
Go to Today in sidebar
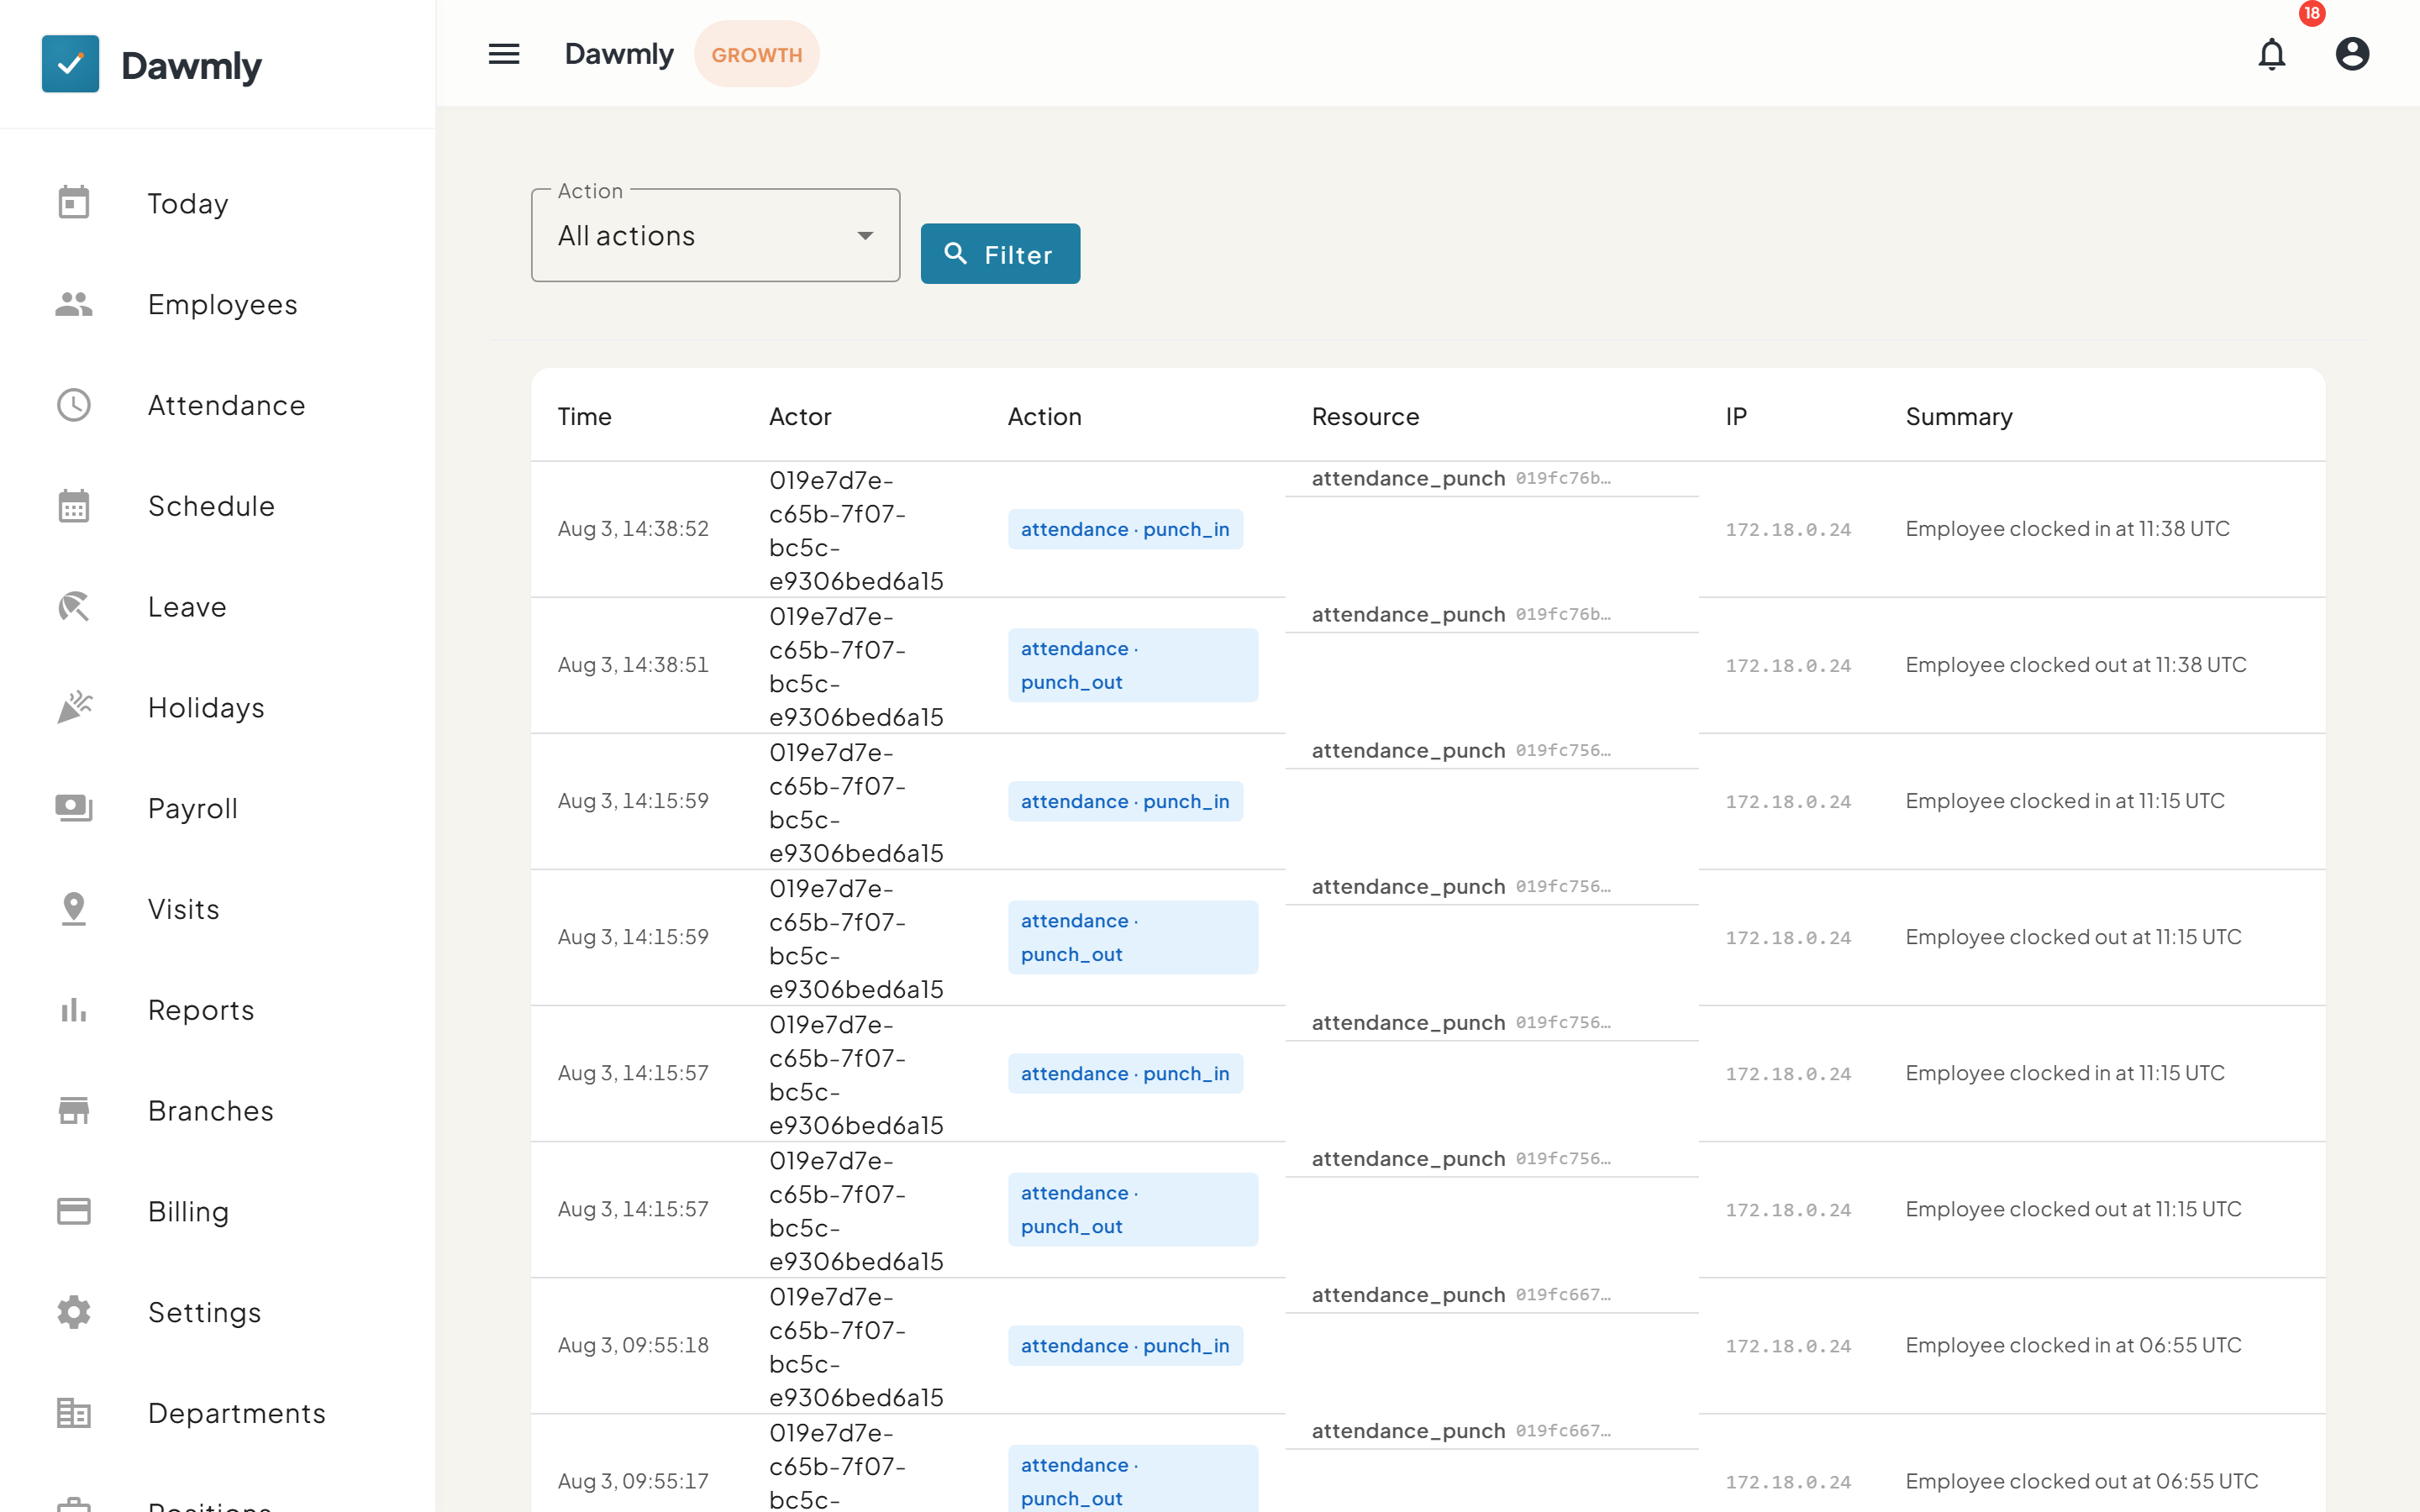tap(188, 204)
